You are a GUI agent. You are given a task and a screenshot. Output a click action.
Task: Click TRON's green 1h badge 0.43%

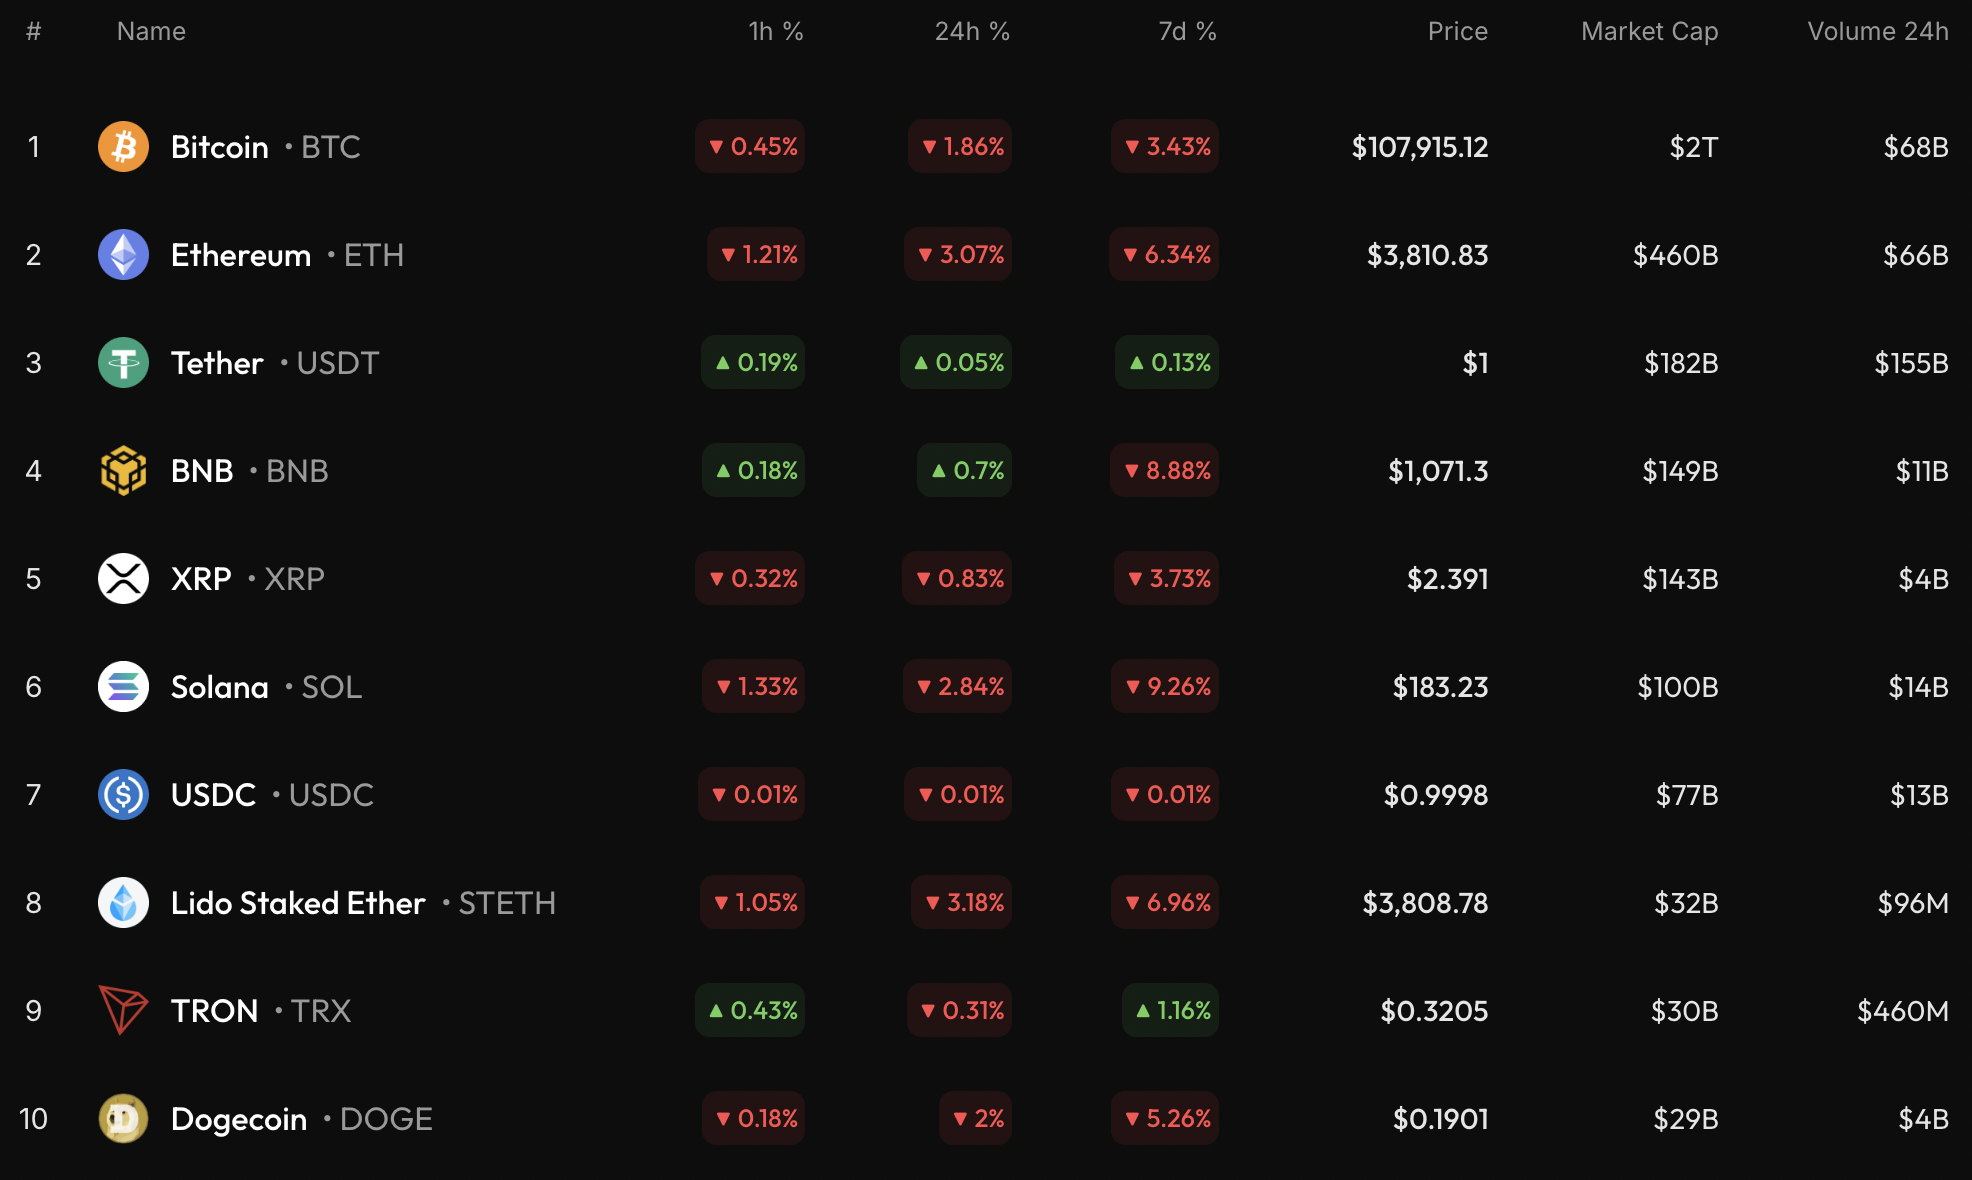pos(750,1011)
